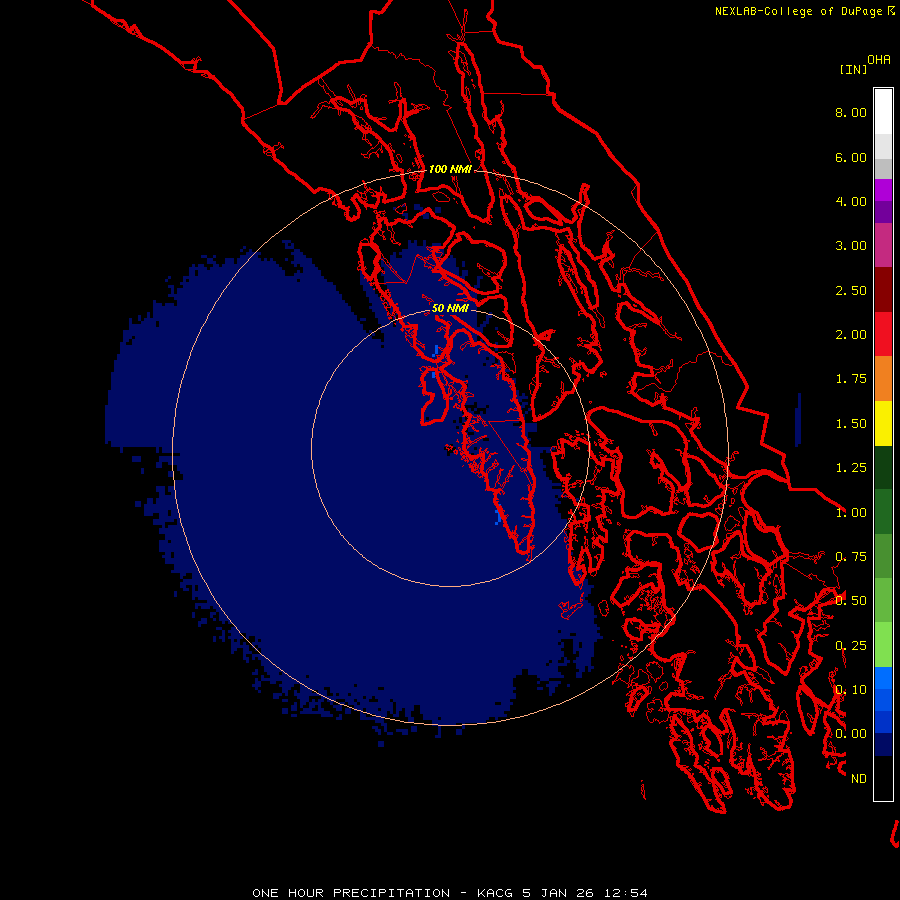The height and width of the screenshot is (900, 900).
Task: Click the 2.50 legend value
Action: pos(851,290)
